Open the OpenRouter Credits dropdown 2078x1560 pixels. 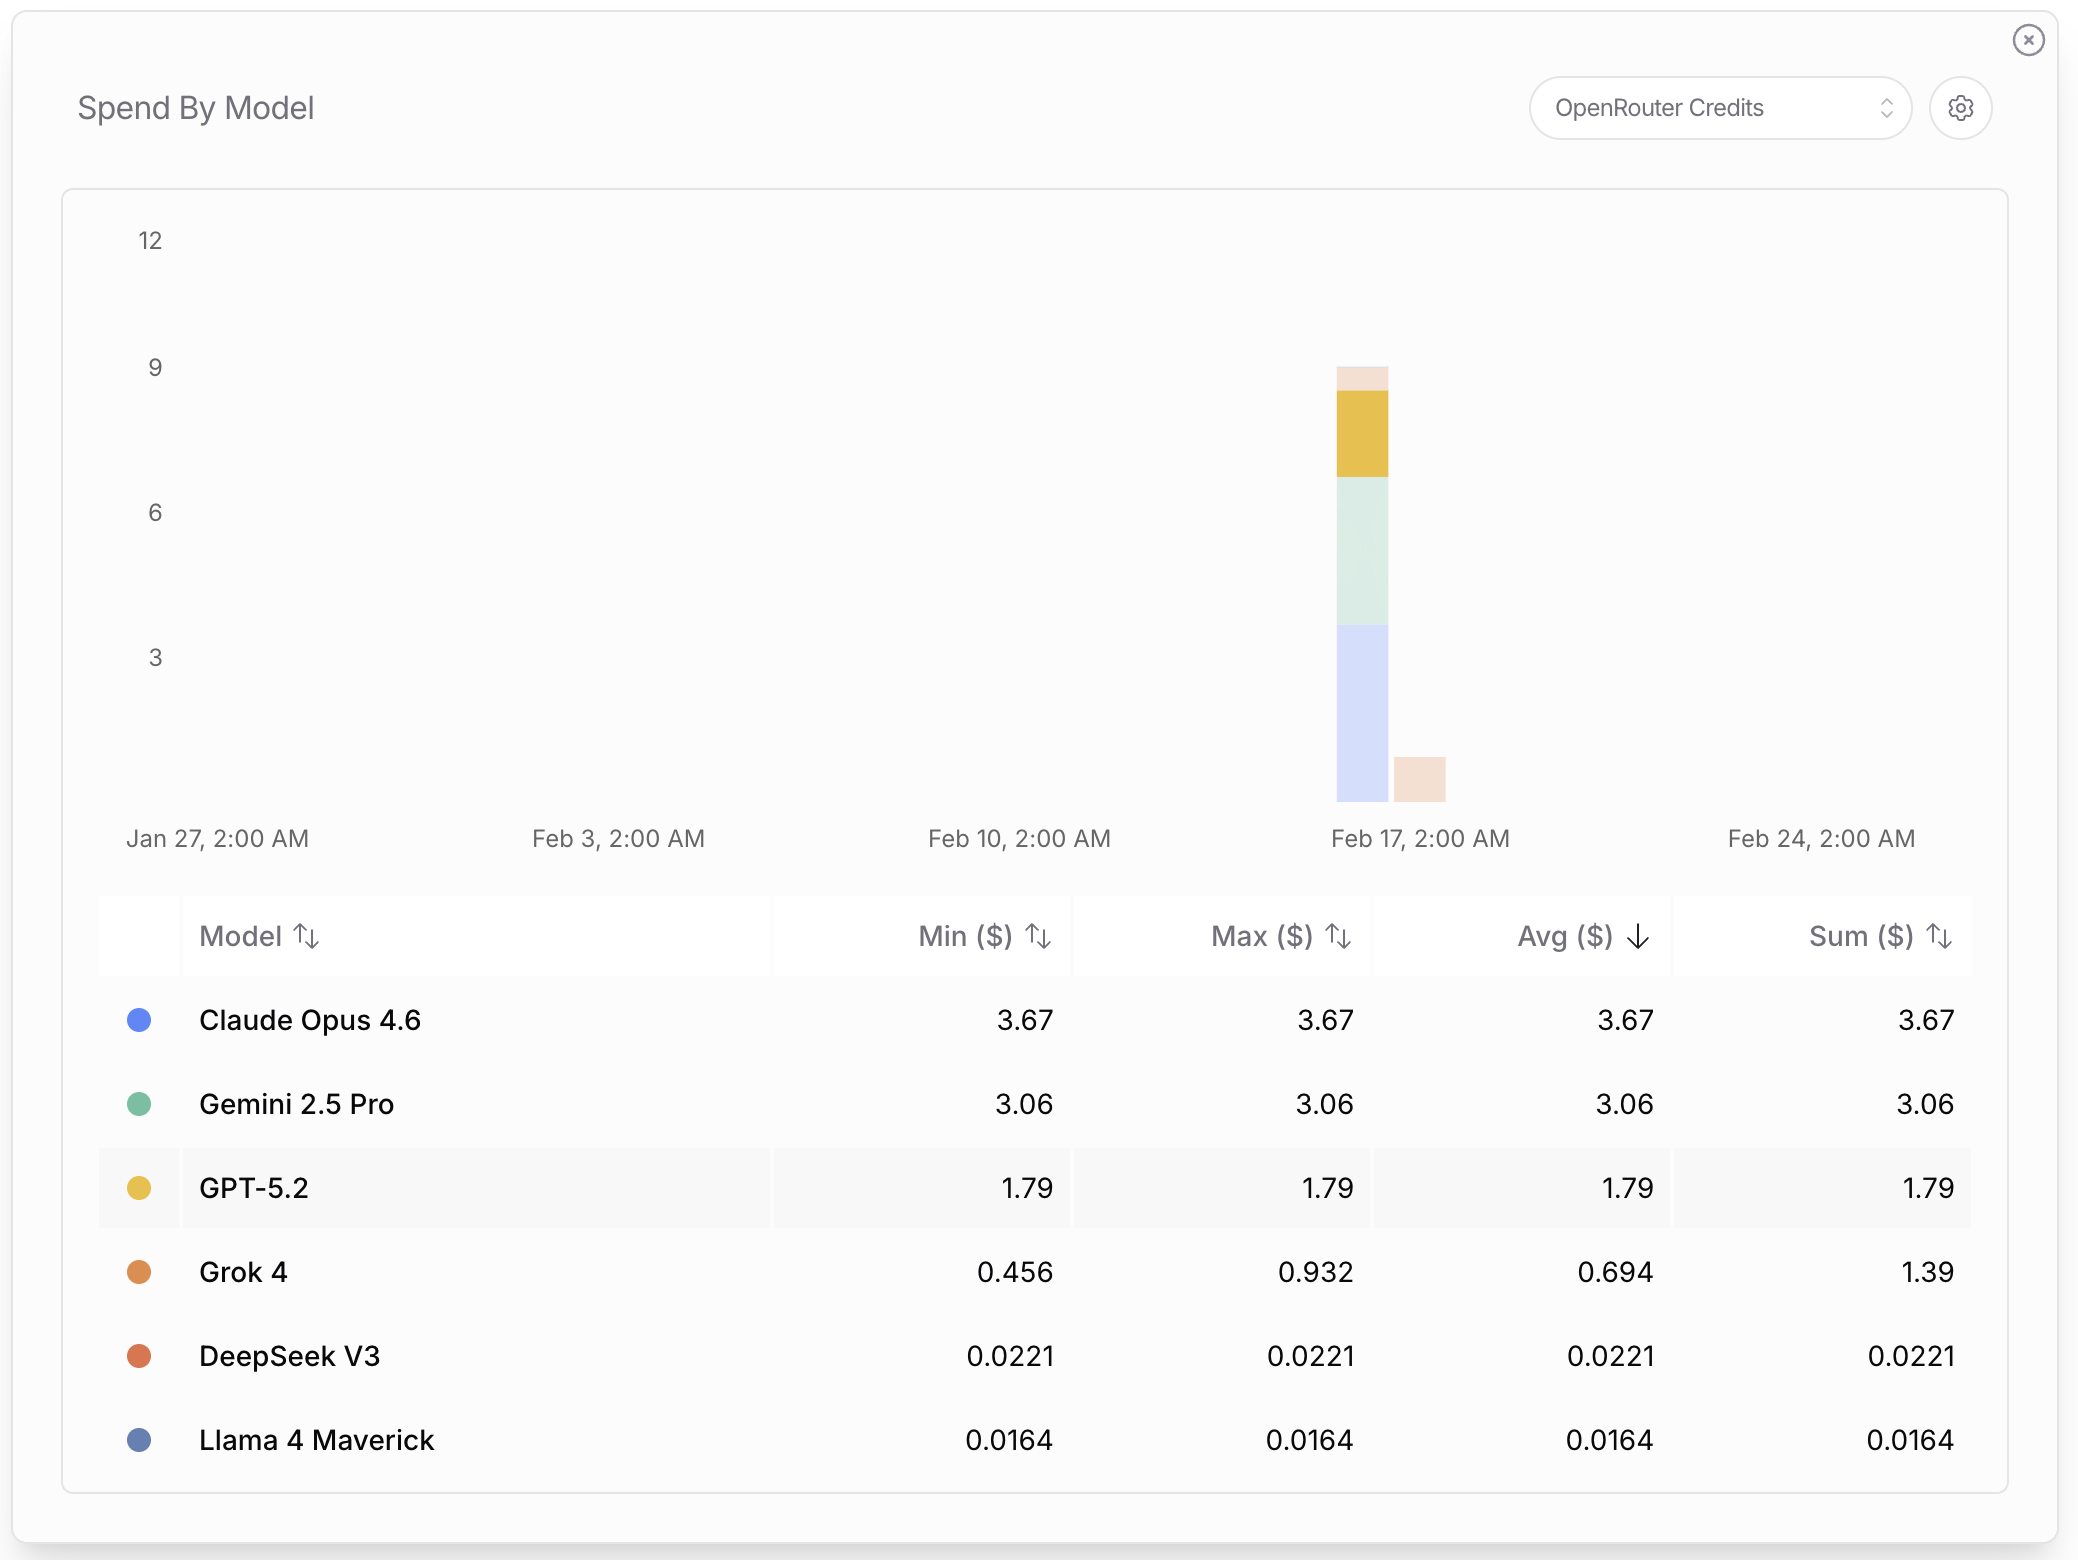(1719, 107)
